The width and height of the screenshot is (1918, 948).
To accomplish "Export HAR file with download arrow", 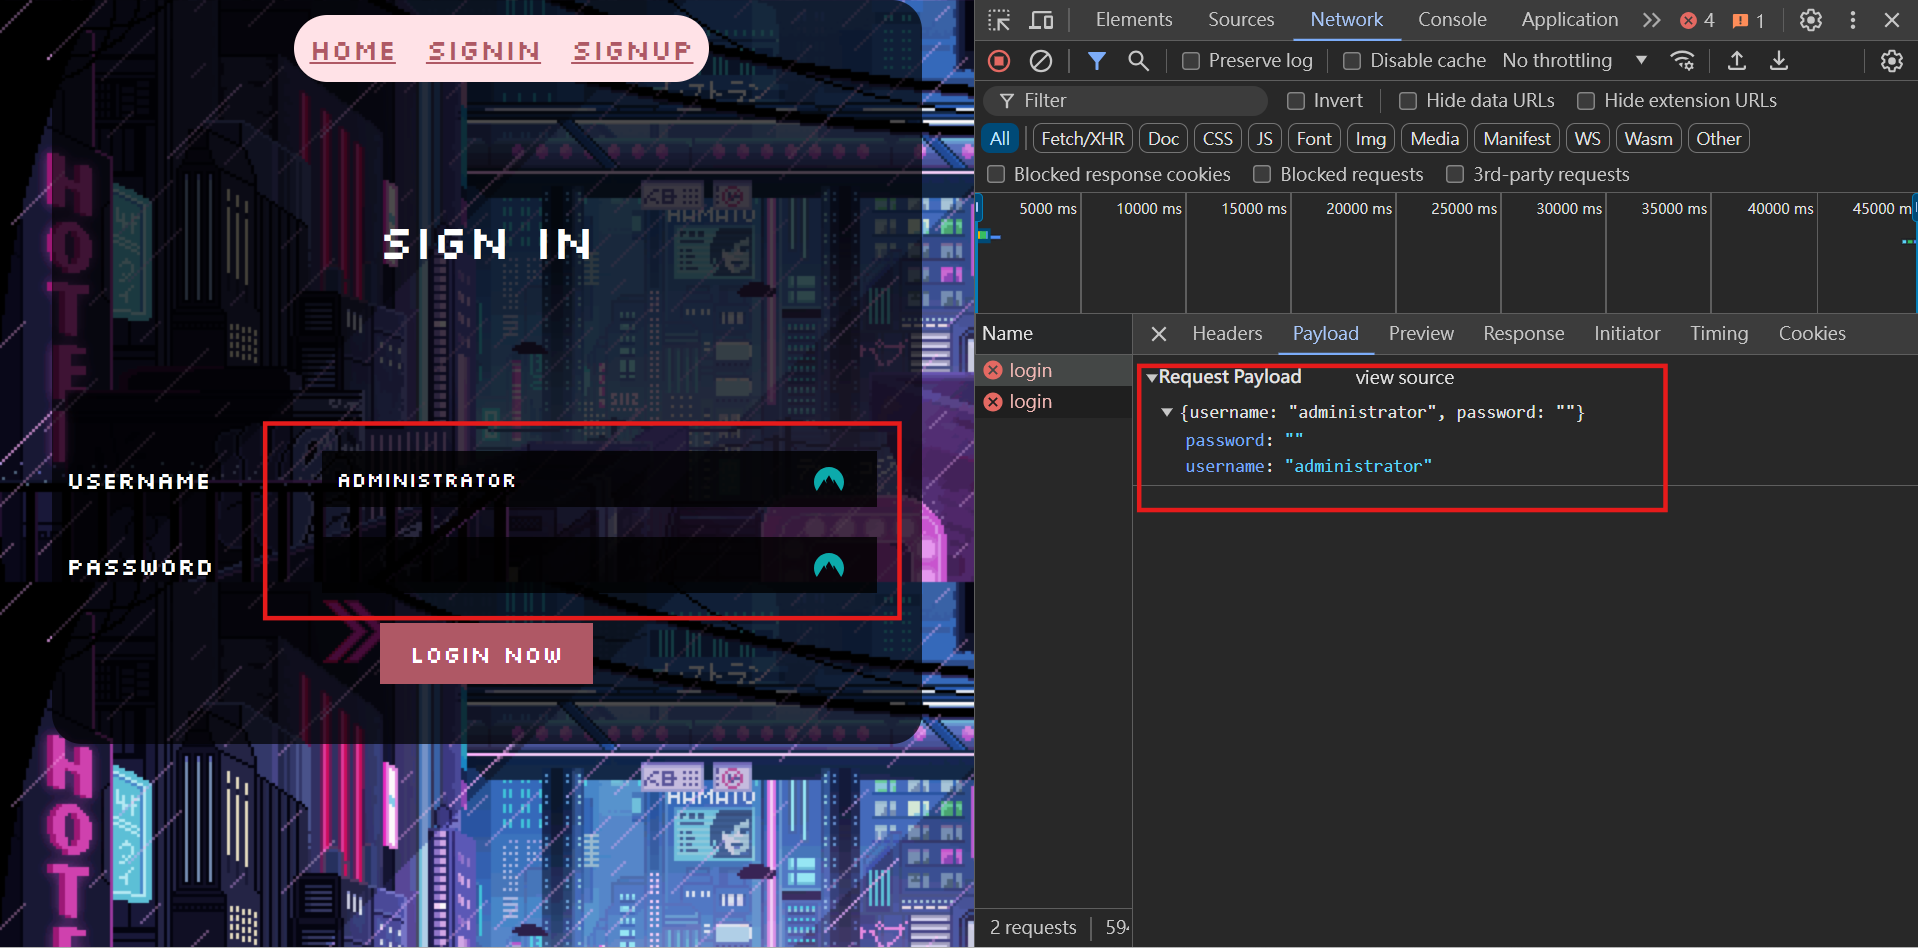I will 1779,61.
